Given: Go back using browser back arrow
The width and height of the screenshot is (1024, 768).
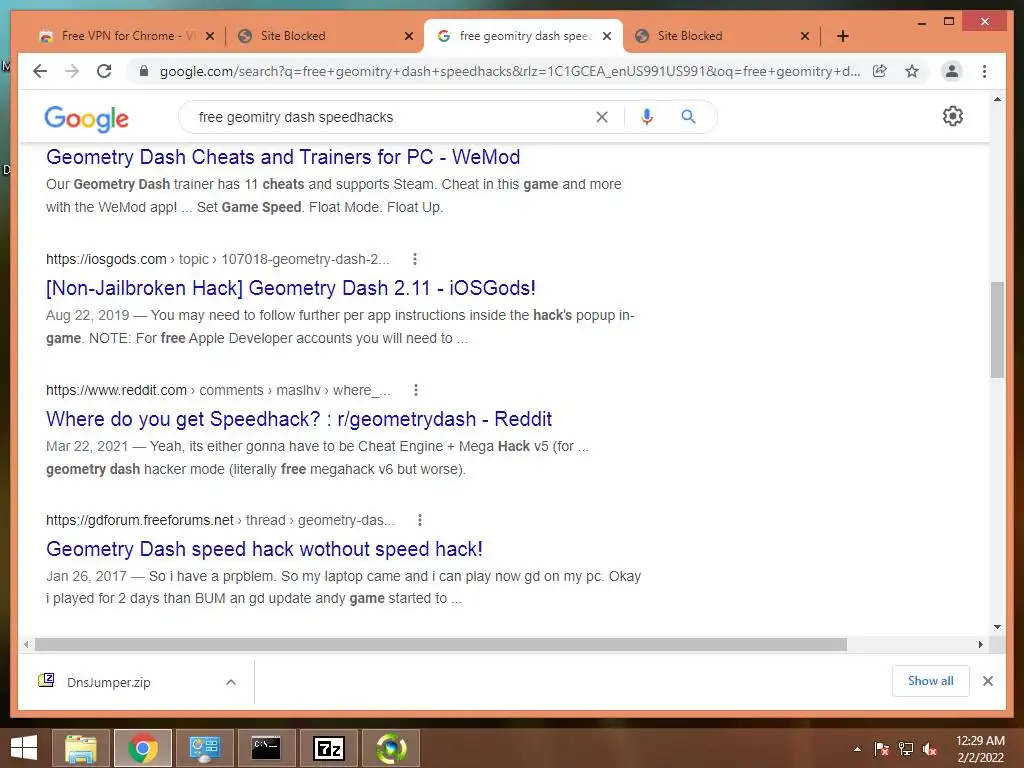Looking at the screenshot, I should (40, 71).
